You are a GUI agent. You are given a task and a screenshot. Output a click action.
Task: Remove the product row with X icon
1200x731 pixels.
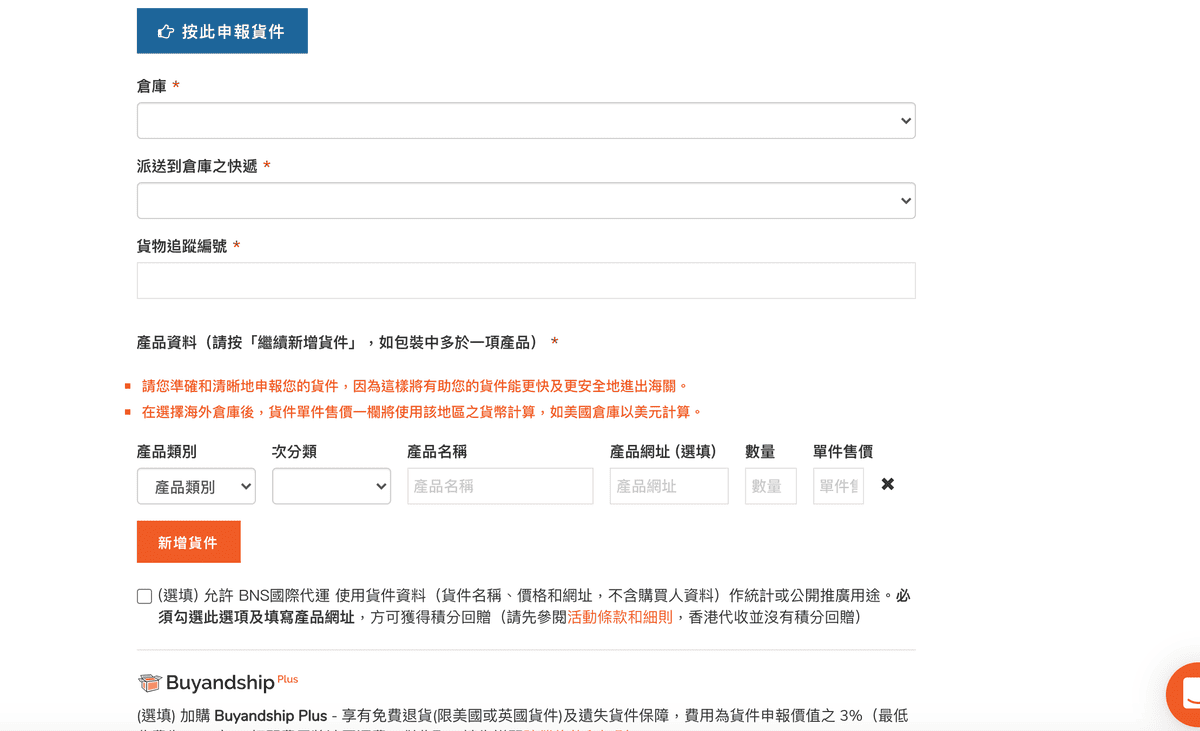click(x=888, y=484)
